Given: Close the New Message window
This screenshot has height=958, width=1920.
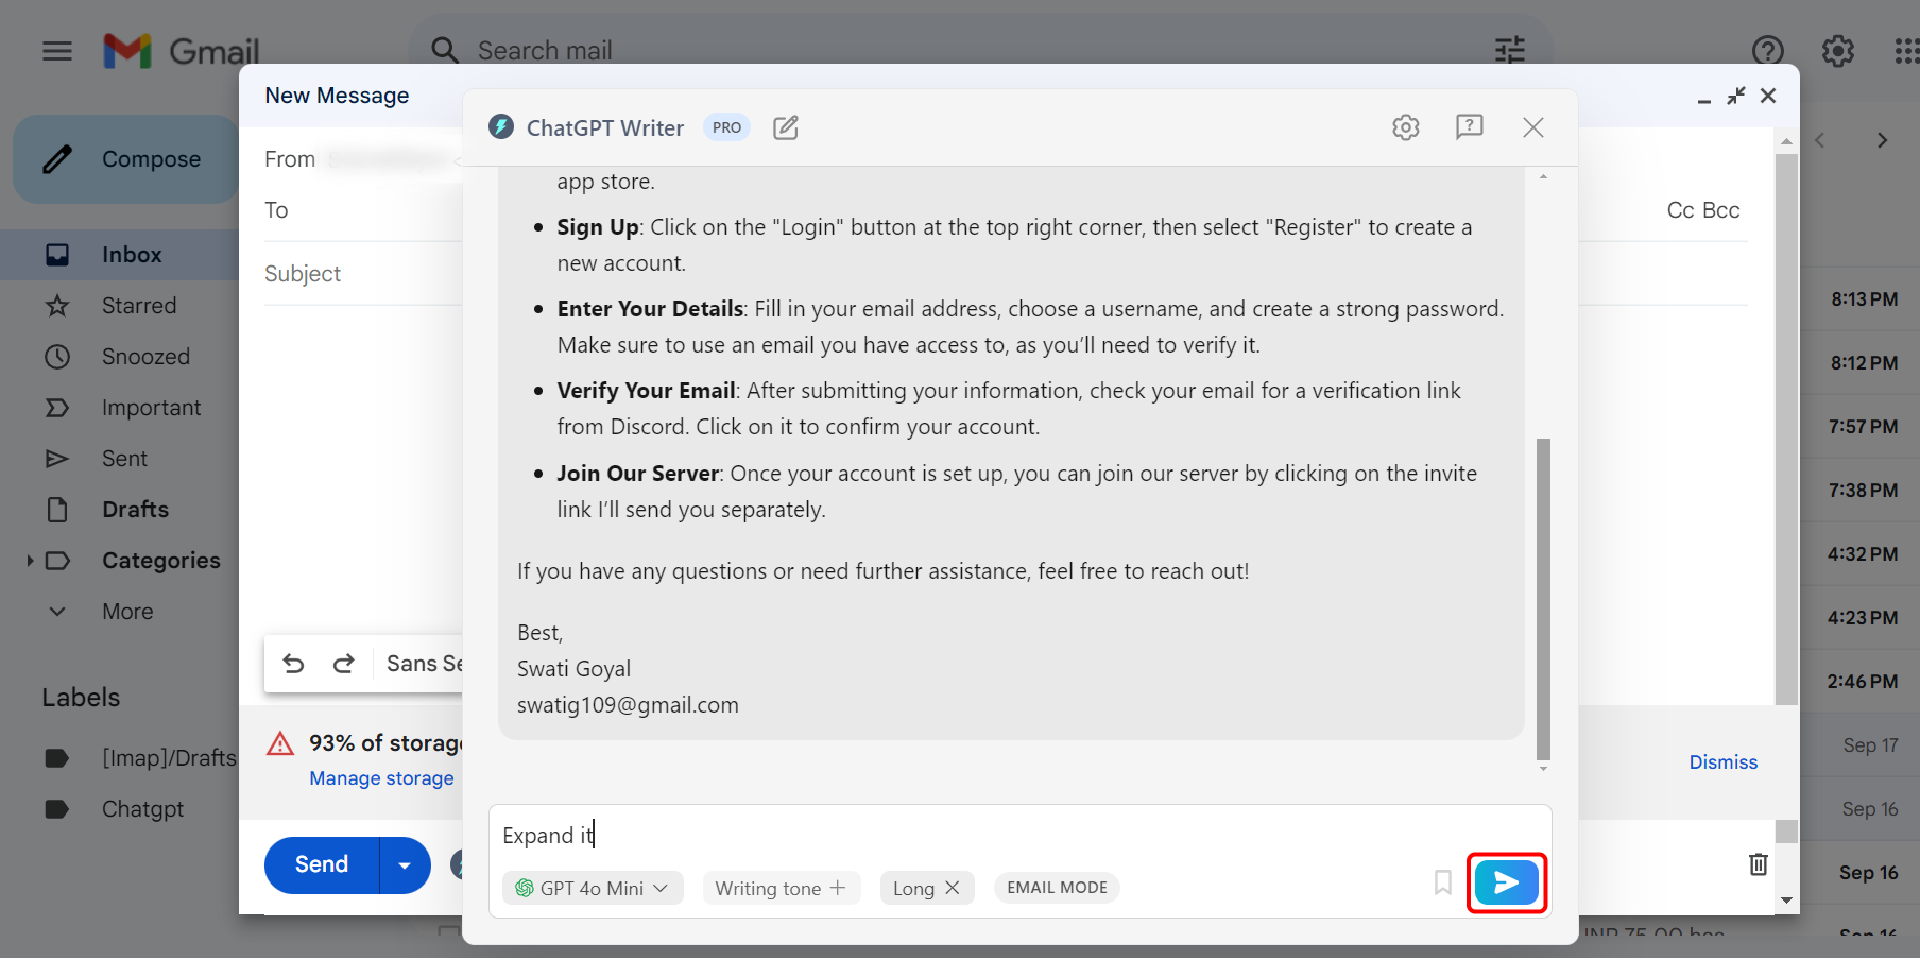Looking at the screenshot, I should click(1768, 96).
